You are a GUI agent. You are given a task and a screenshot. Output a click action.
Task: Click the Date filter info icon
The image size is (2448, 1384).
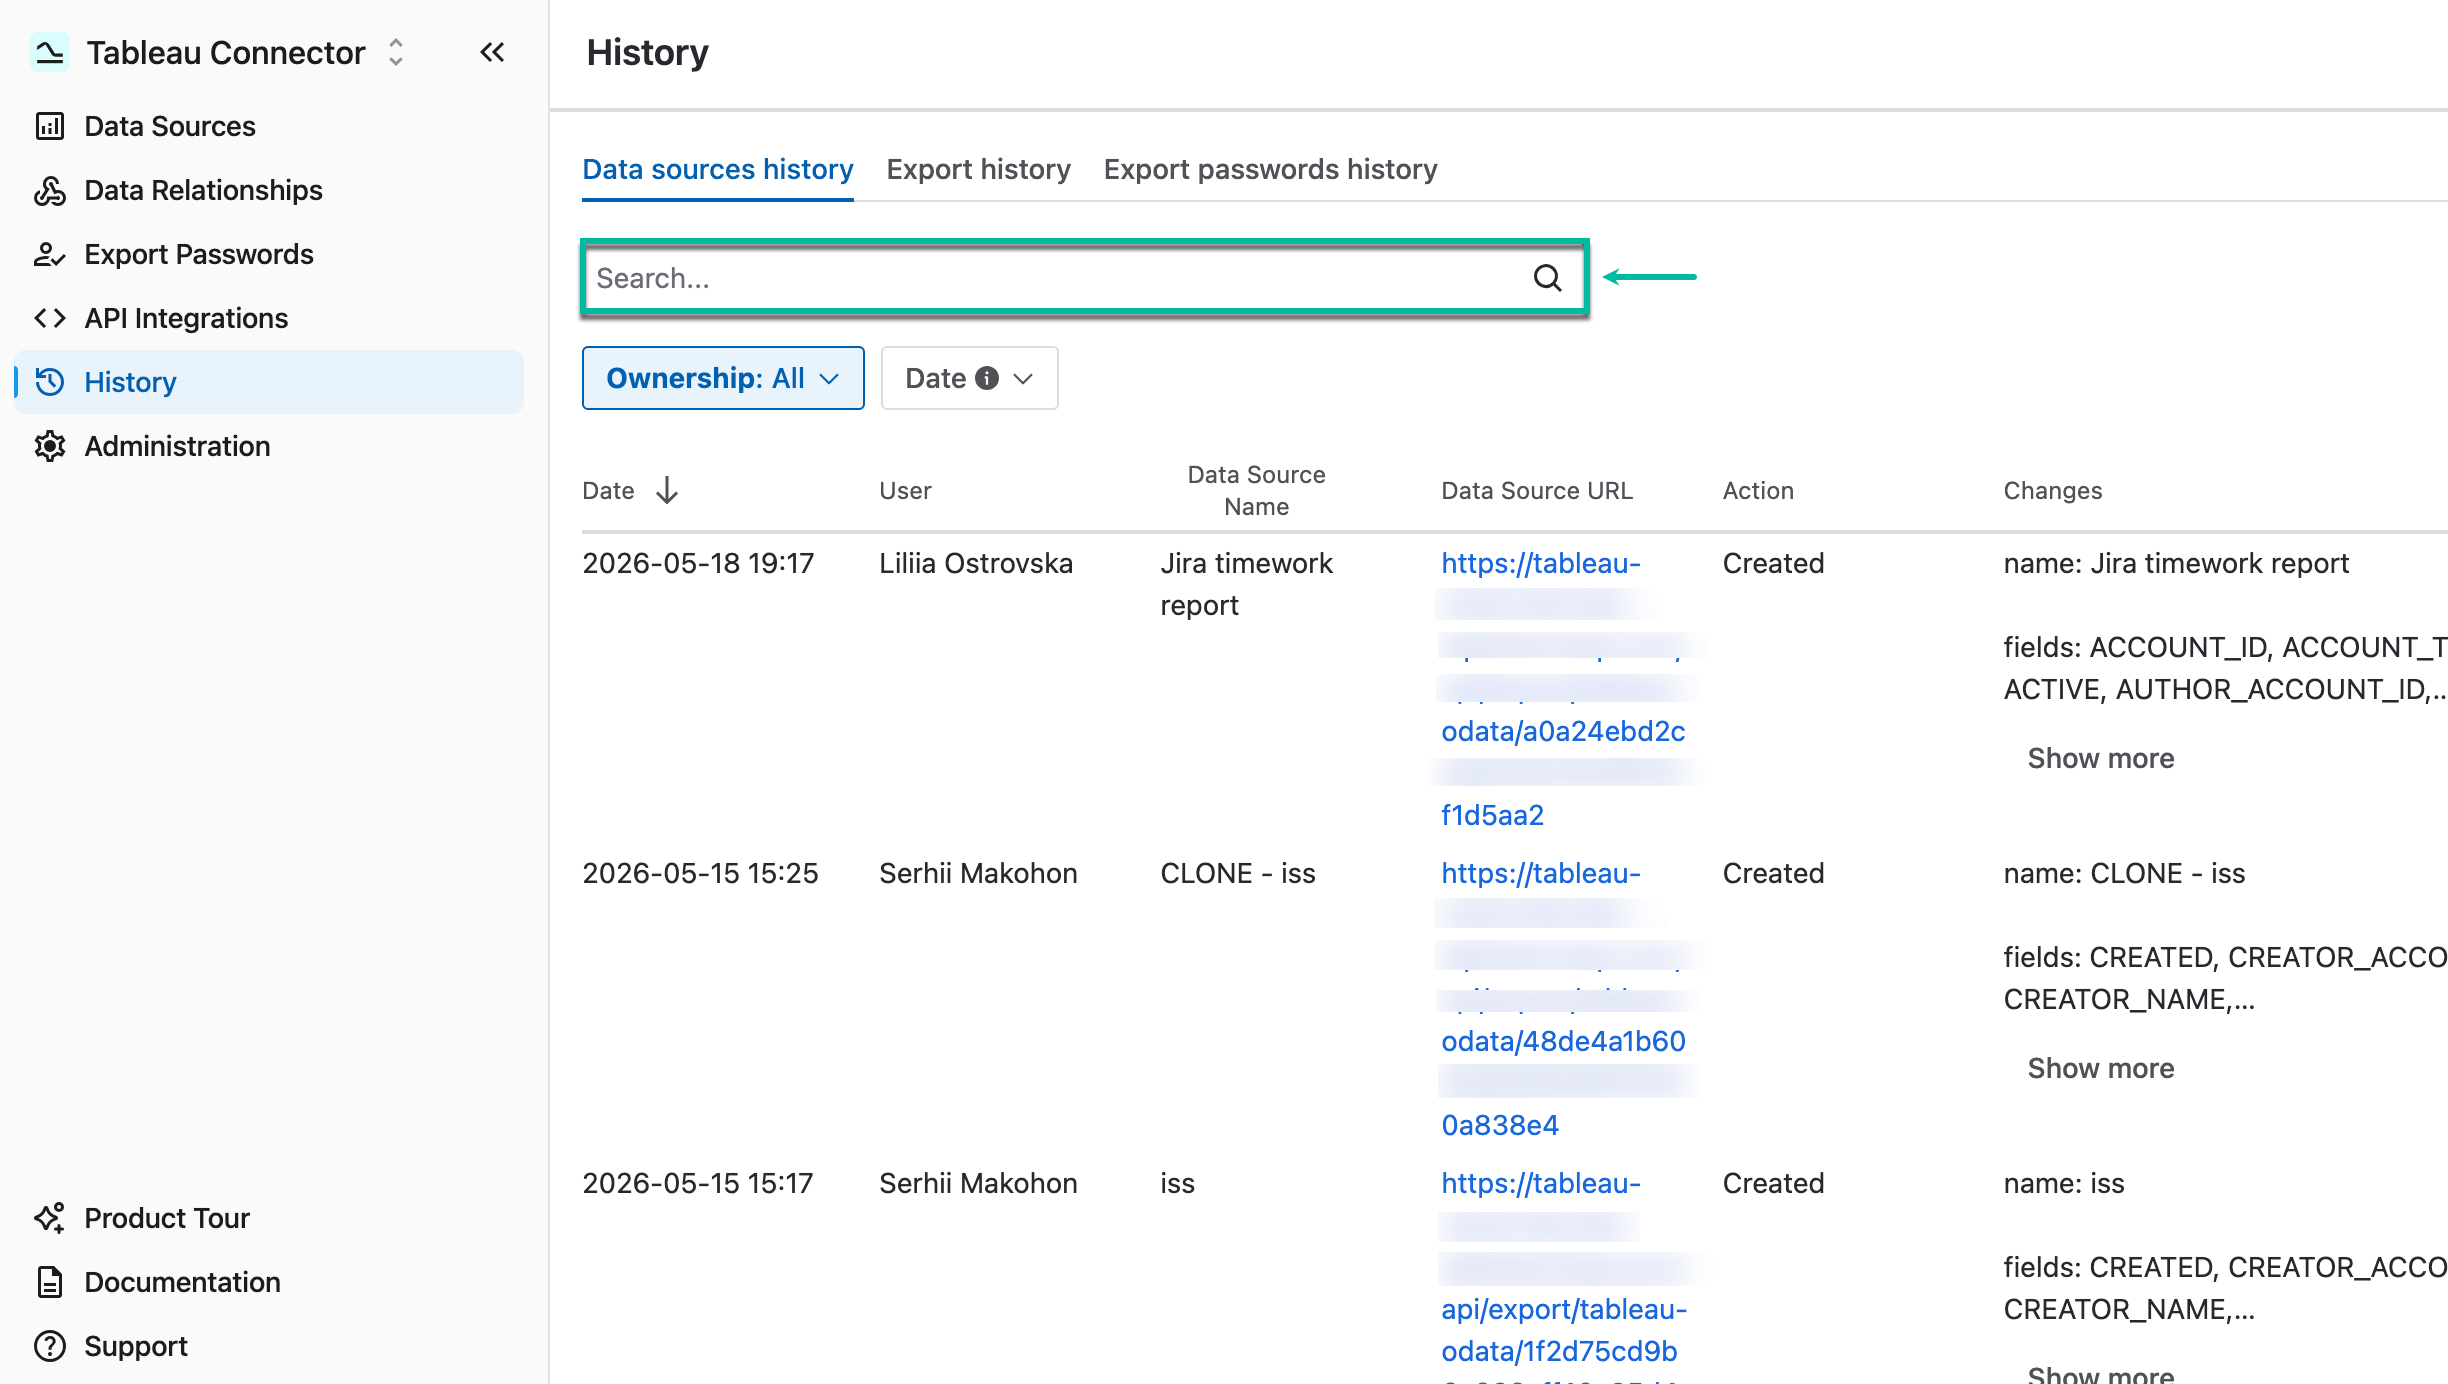987,378
